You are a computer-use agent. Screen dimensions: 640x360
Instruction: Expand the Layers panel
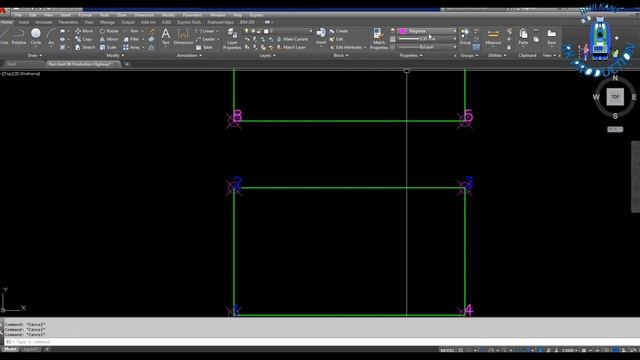(x=267, y=55)
